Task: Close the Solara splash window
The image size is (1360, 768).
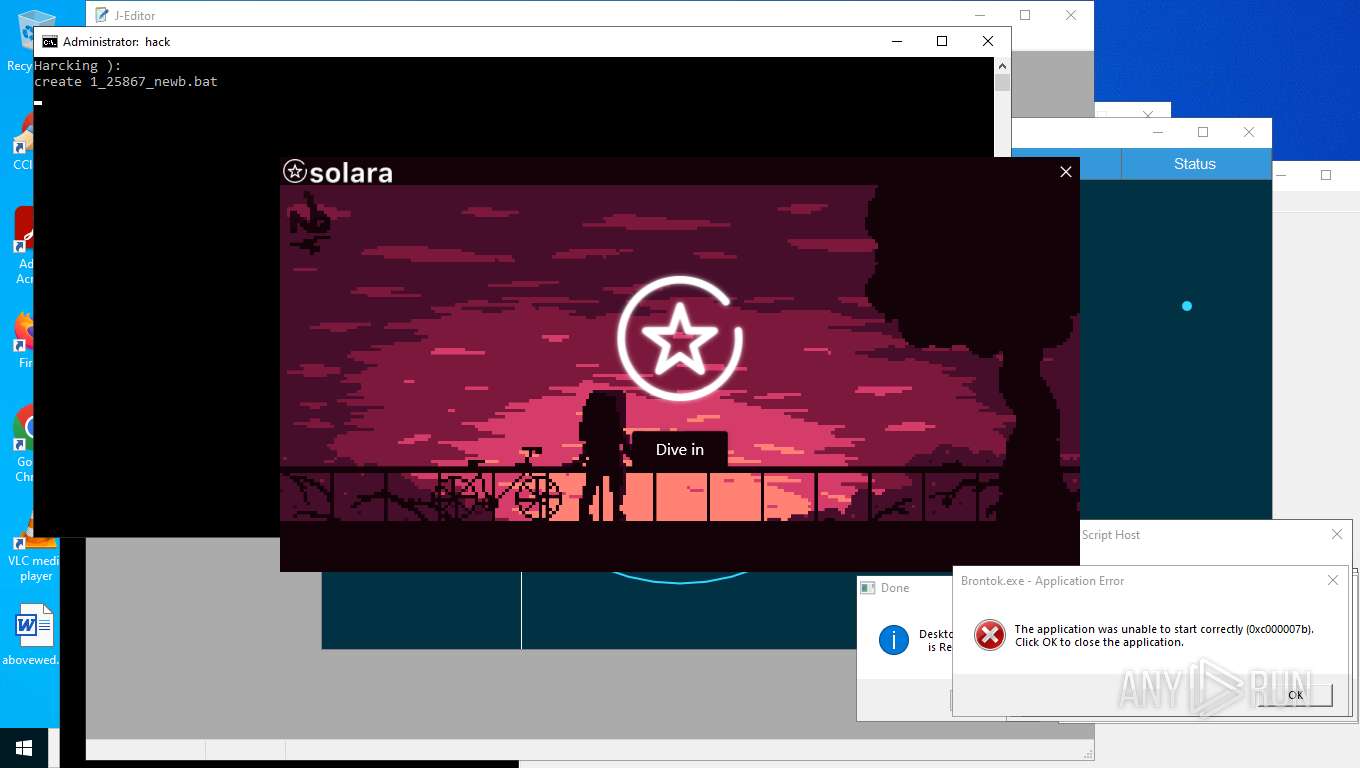Action: point(1066,172)
